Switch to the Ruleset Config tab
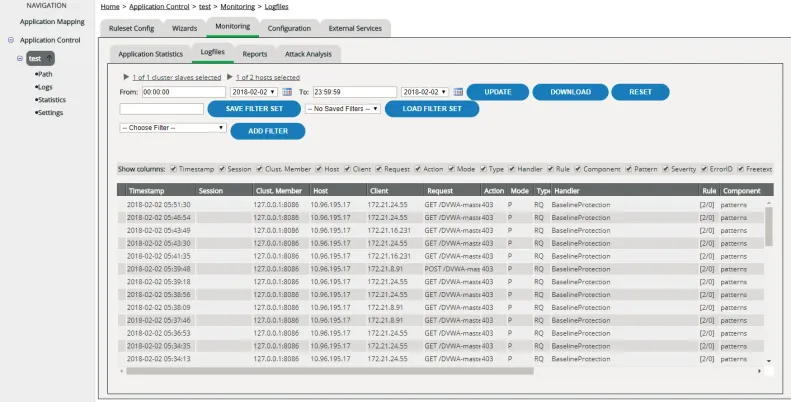This screenshot has height=402, width=791. click(x=131, y=28)
